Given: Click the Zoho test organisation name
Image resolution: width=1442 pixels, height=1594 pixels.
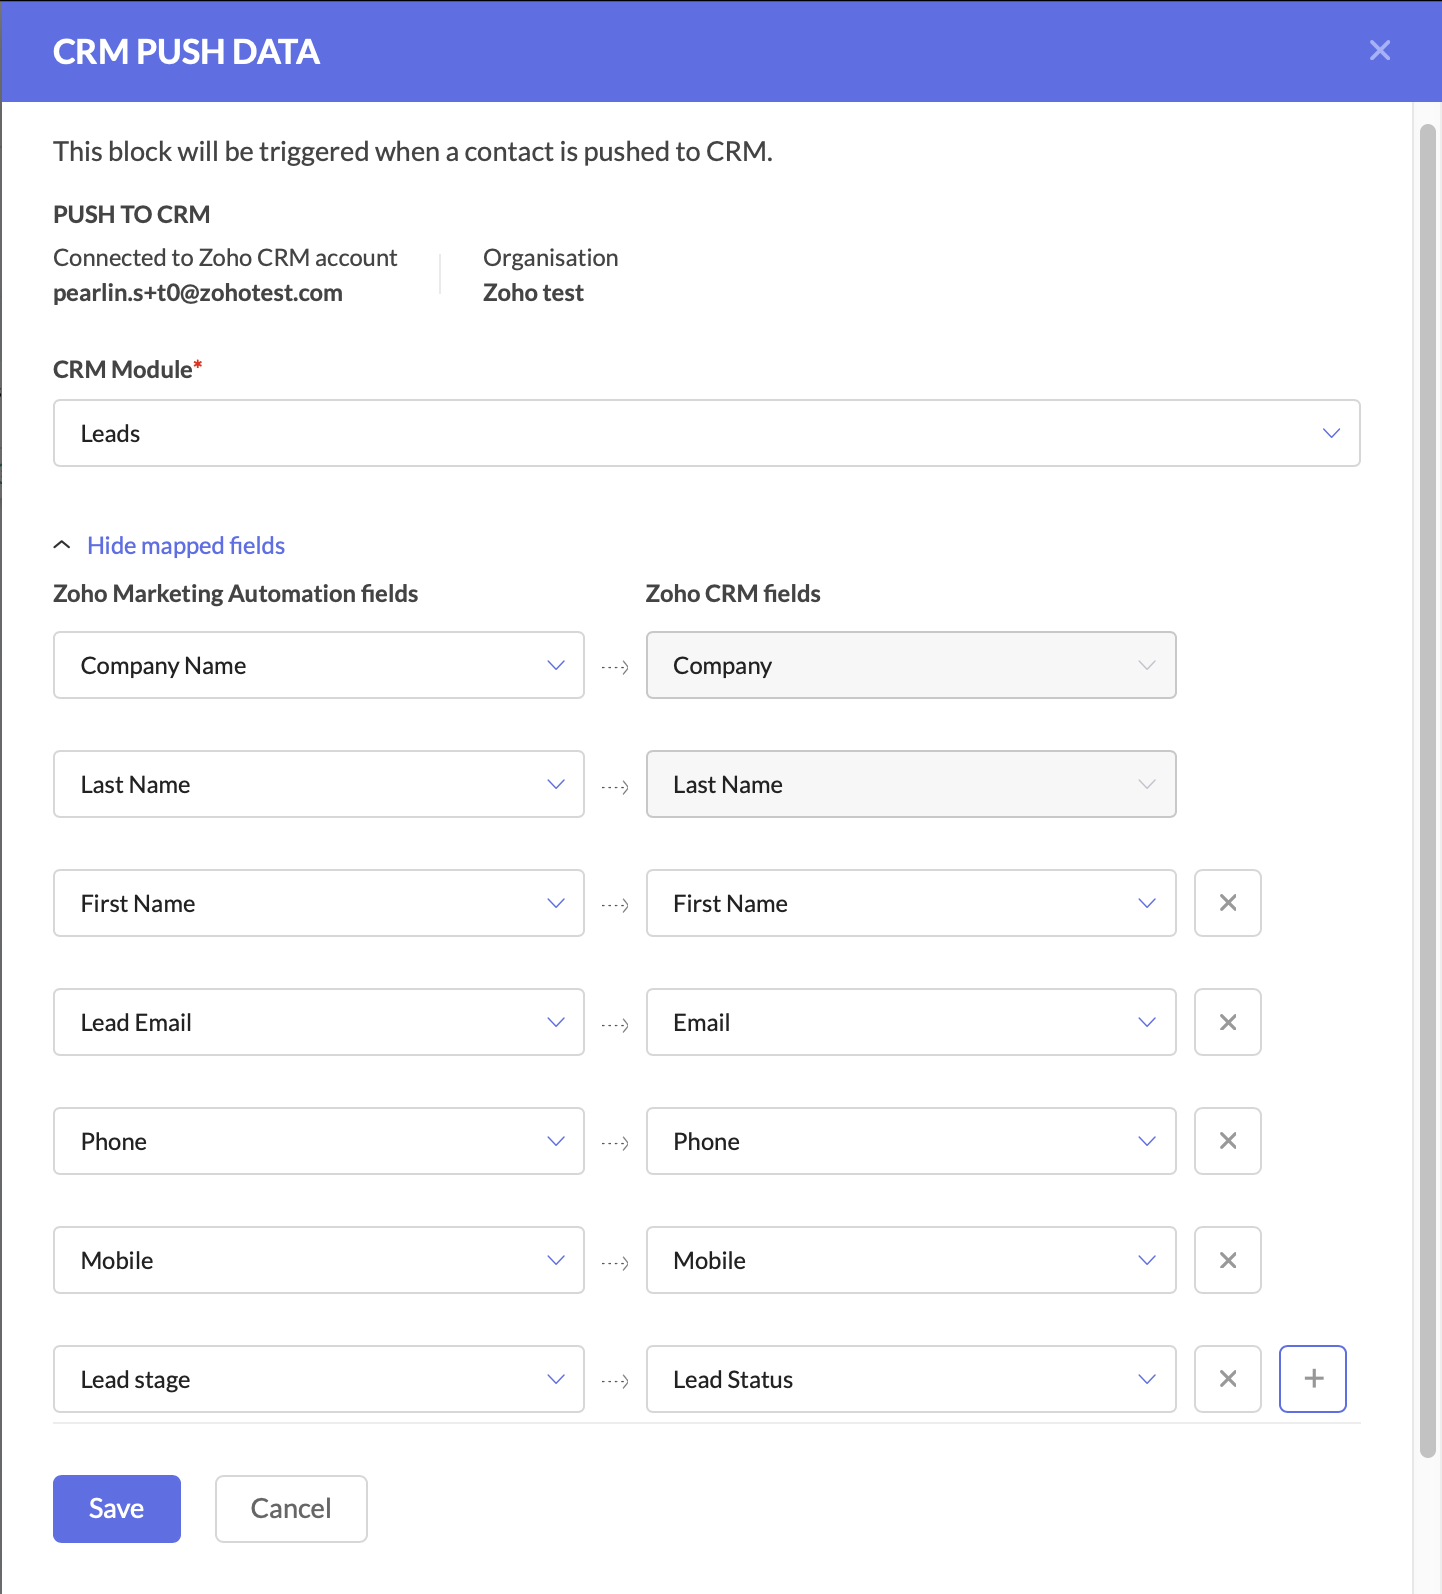Looking at the screenshot, I should pos(533,293).
